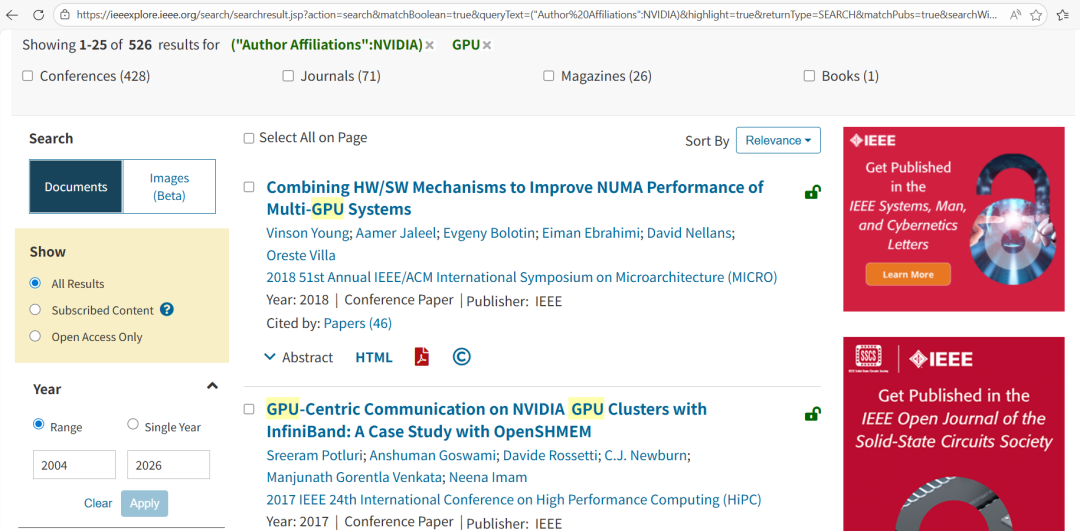Viewport: 1080px width, 531px height.
Task: Switch to Images (Beta) search tab
Action: (x=169, y=187)
